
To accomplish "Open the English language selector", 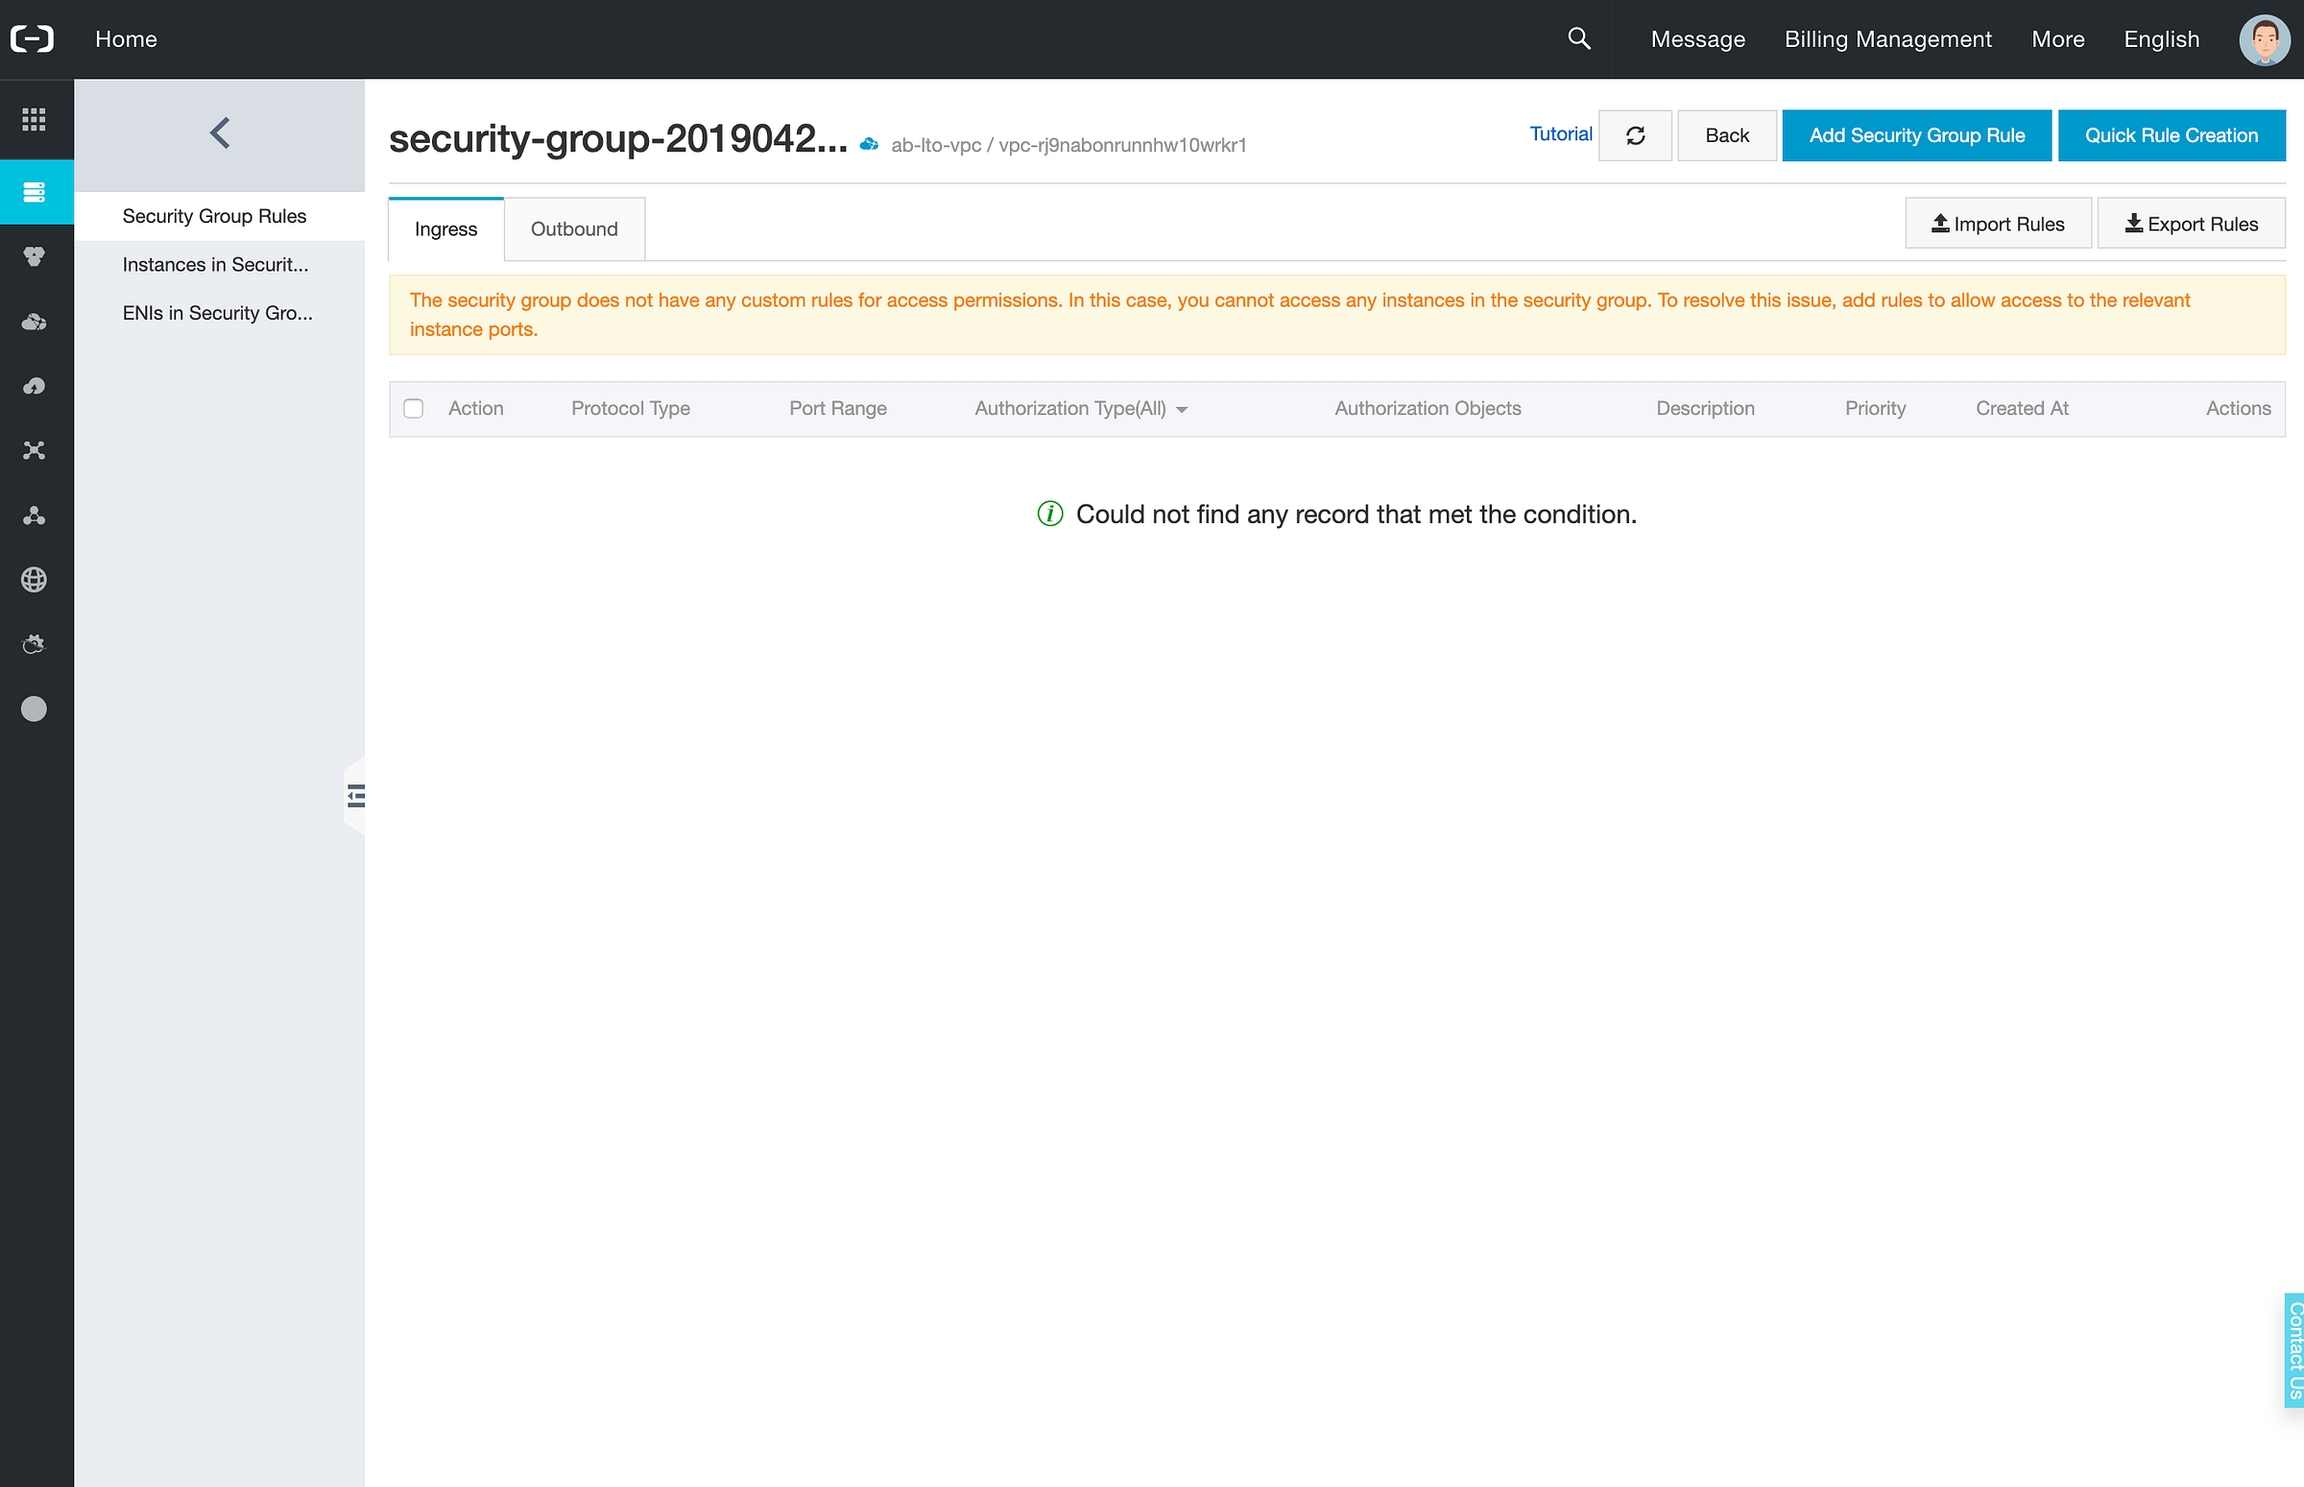I will click(x=2161, y=39).
